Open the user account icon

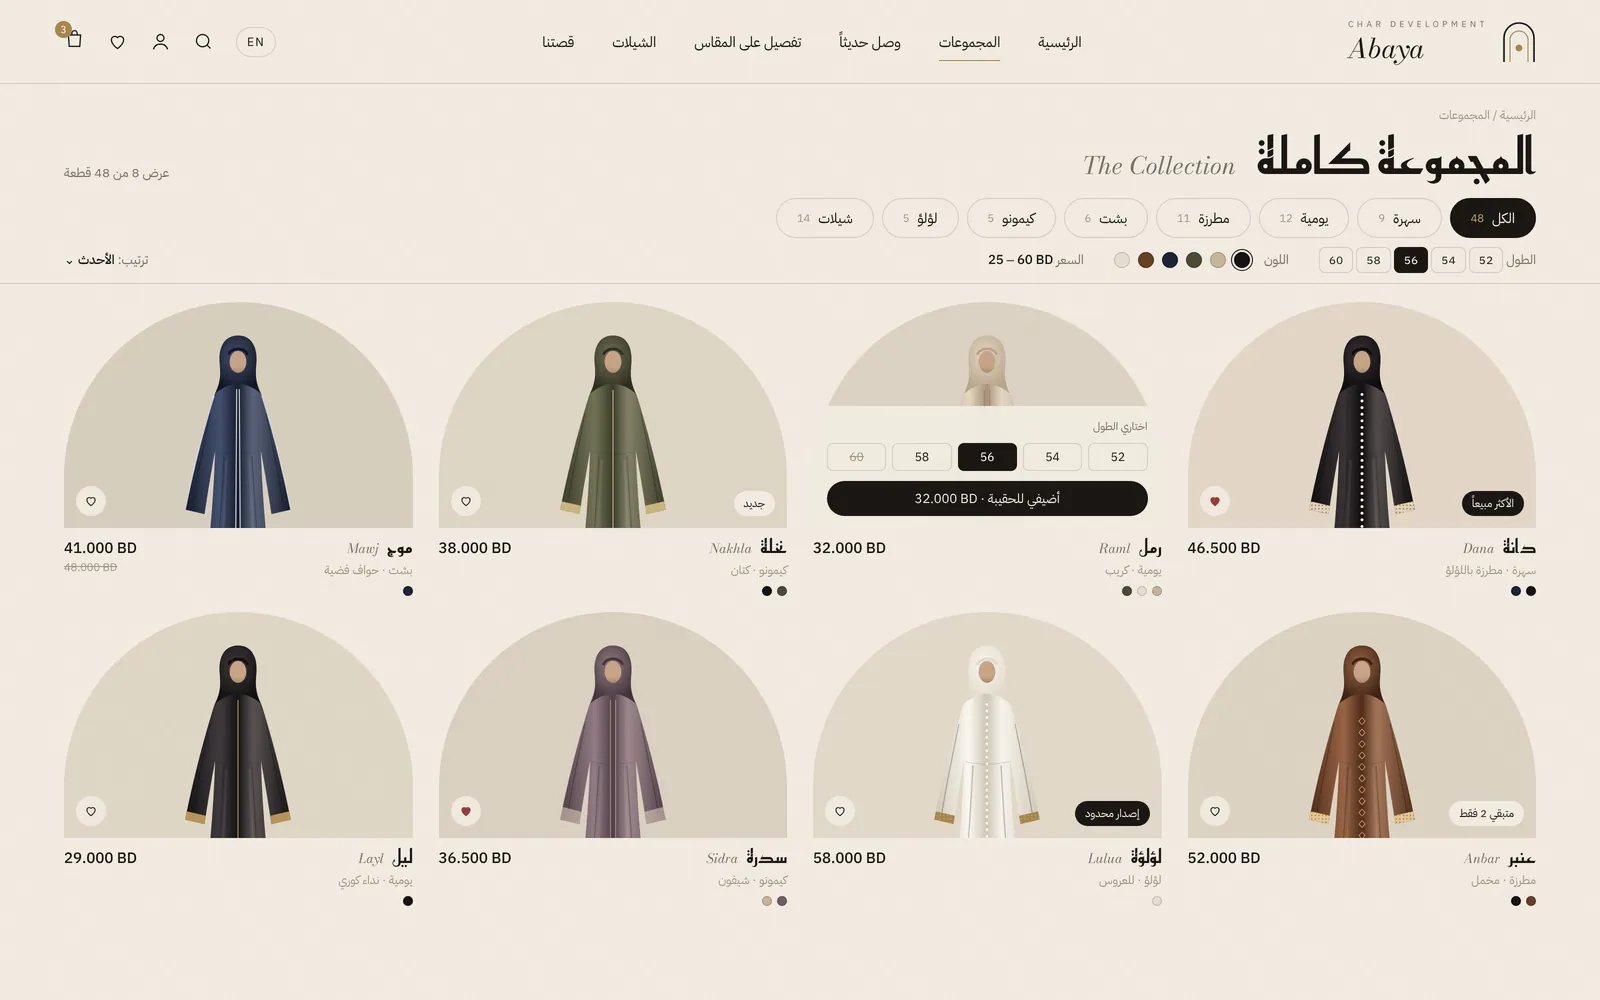[x=160, y=42]
